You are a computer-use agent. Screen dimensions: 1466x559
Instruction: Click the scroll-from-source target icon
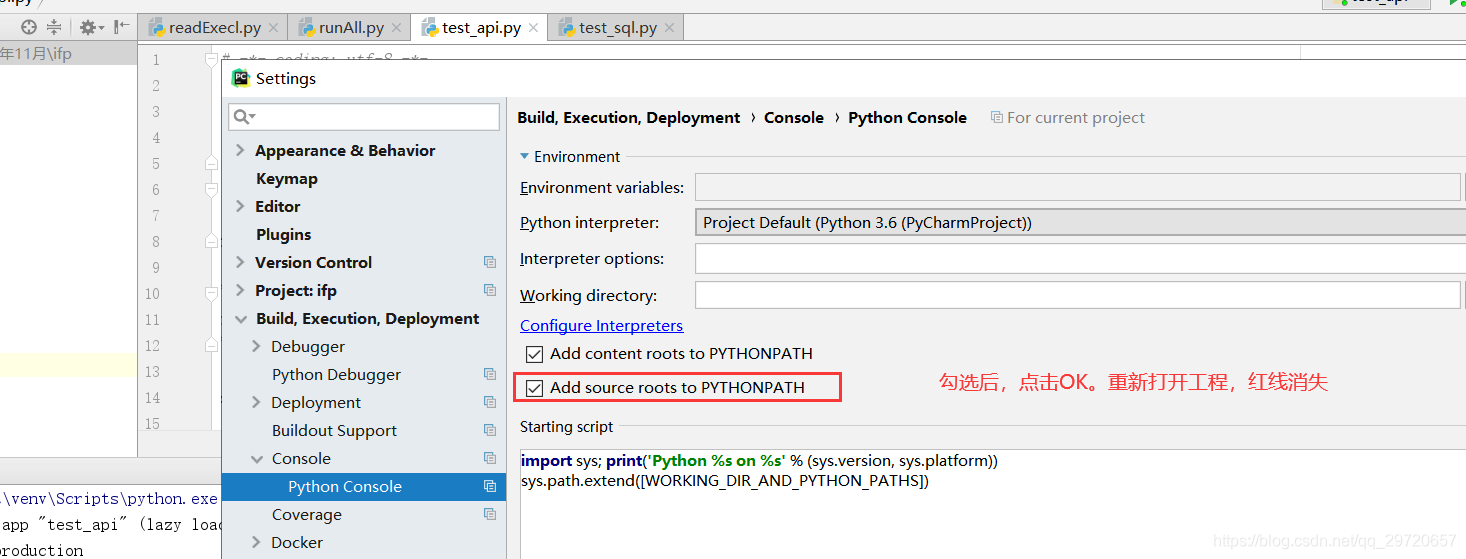(28, 27)
